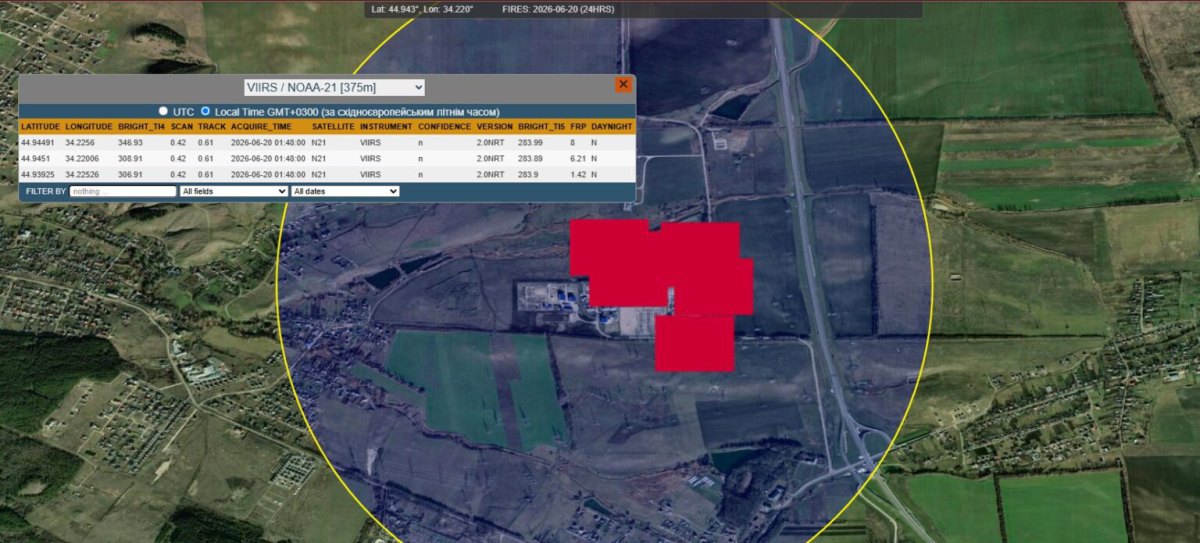1200x543 pixels.
Task: Select the latitude cell 44.9451
Action: 36,158
